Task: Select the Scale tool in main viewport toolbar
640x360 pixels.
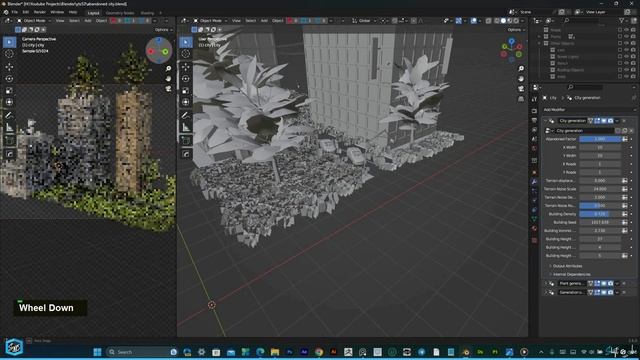Action: 186,90
